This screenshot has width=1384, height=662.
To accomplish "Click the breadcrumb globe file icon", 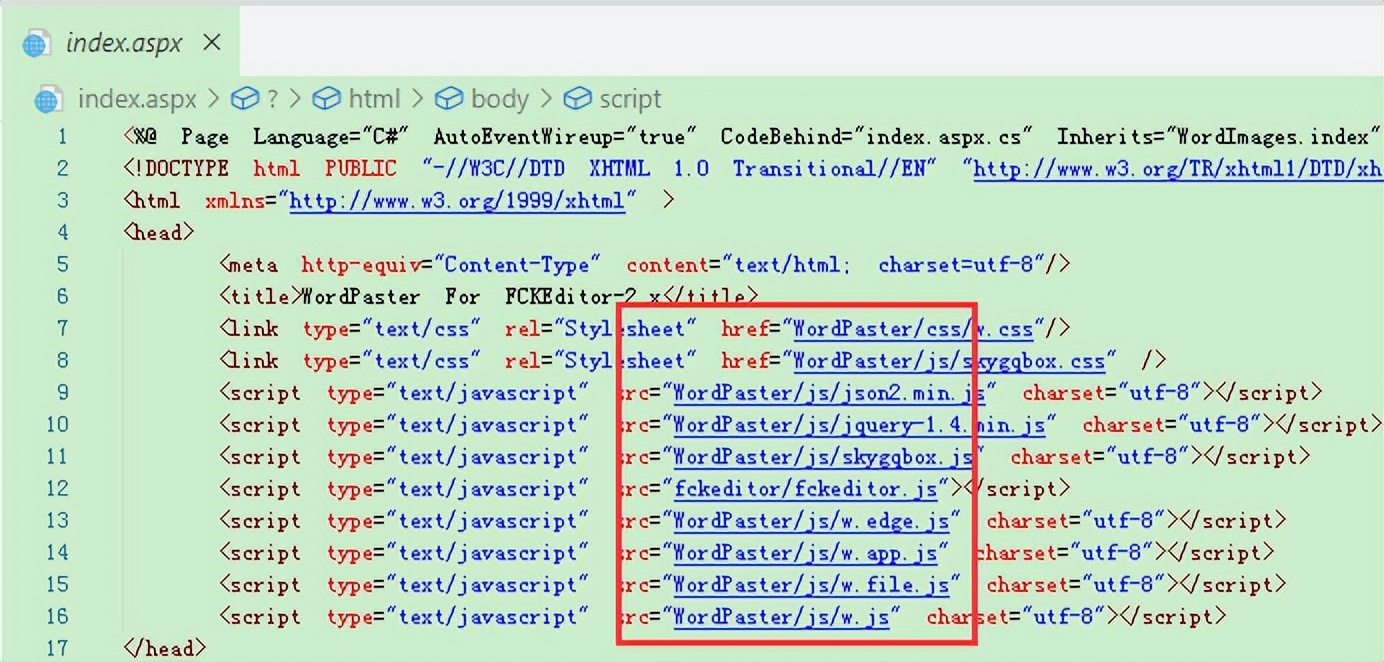I will point(48,100).
